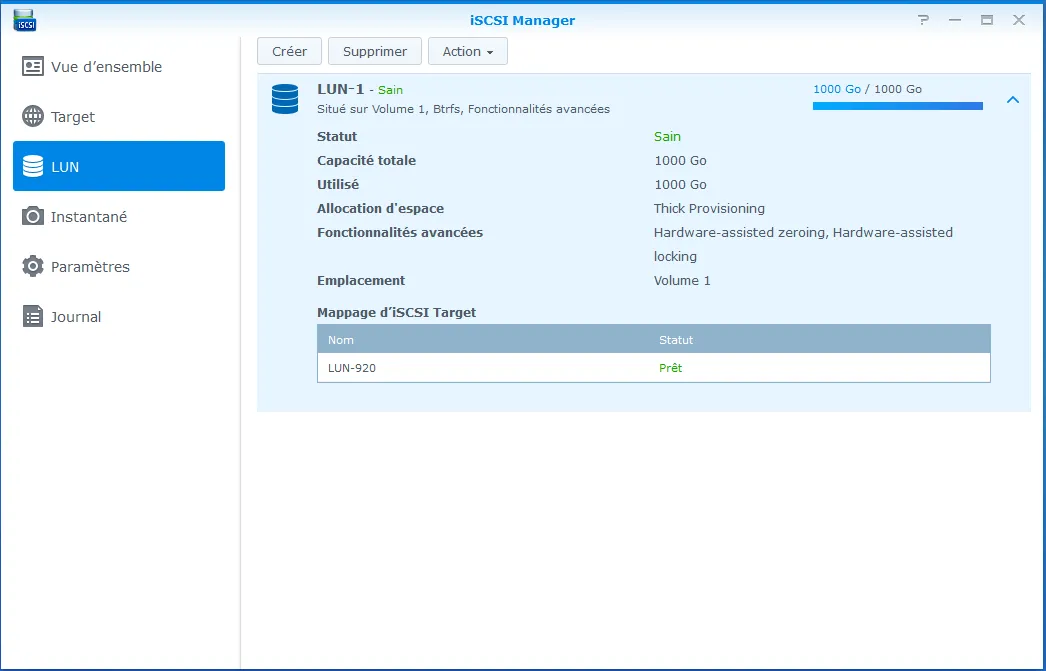This screenshot has height=671, width=1046.
Task: Collapse the LUN-1 details chevron
Action: (x=1012, y=100)
